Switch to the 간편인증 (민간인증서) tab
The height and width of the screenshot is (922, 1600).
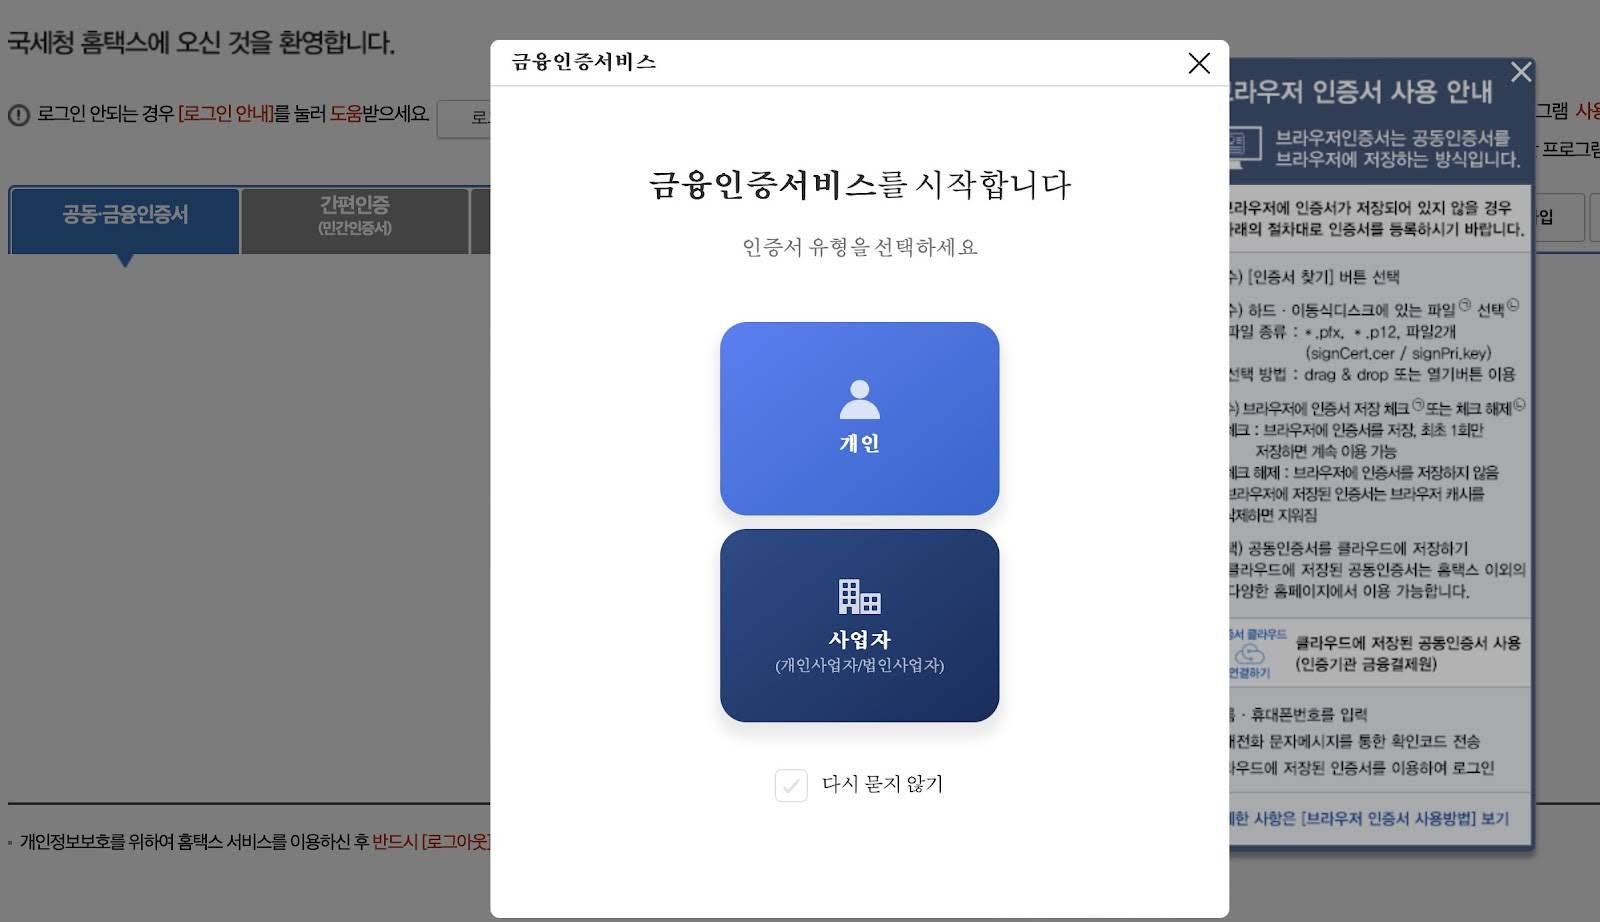355,220
